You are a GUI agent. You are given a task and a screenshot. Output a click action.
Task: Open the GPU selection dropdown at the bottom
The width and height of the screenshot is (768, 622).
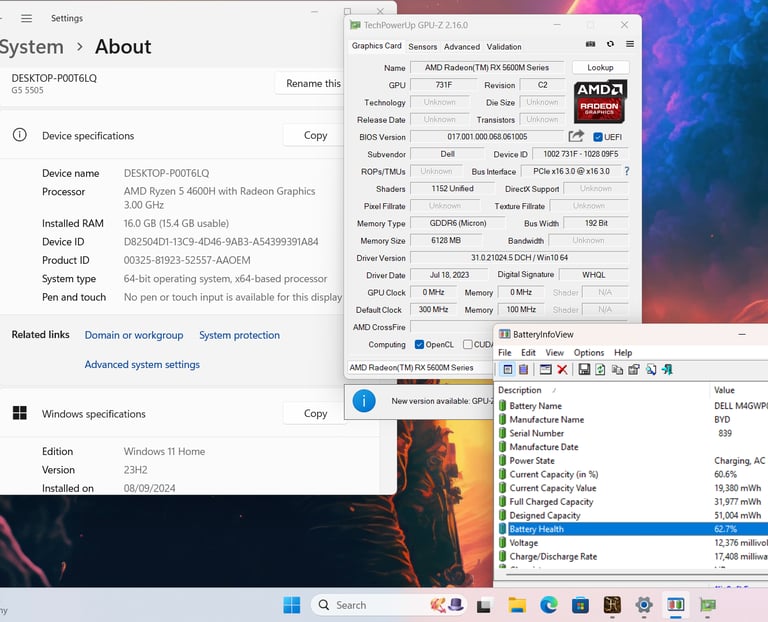tap(420, 367)
